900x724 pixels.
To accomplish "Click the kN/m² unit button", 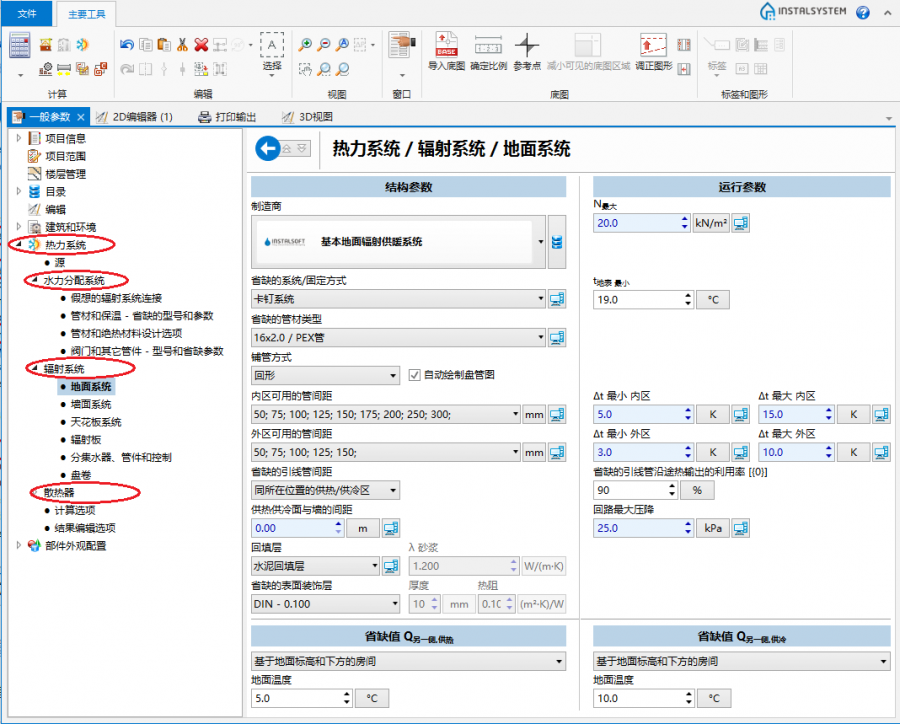I will tap(710, 223).
